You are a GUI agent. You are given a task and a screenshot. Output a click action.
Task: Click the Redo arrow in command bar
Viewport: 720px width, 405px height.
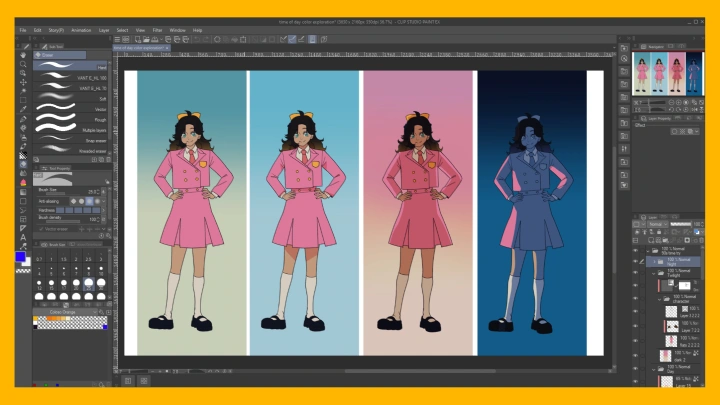(x=206, y=39)
